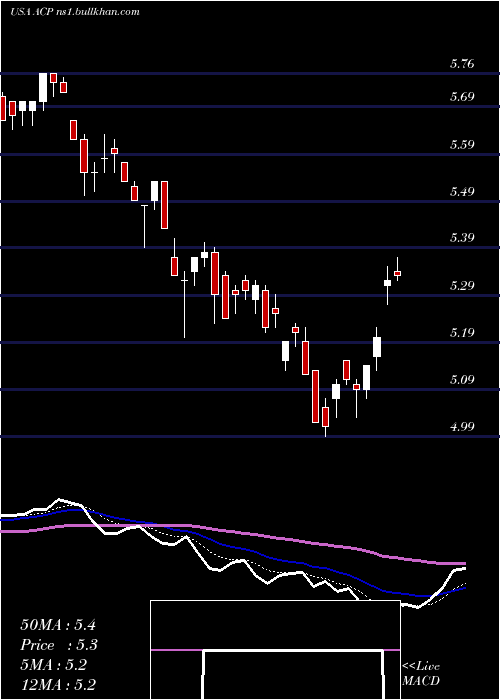The image size is (500, 700).
Task: Click the 5.39 price level label
Action: (x=462, y=238)
